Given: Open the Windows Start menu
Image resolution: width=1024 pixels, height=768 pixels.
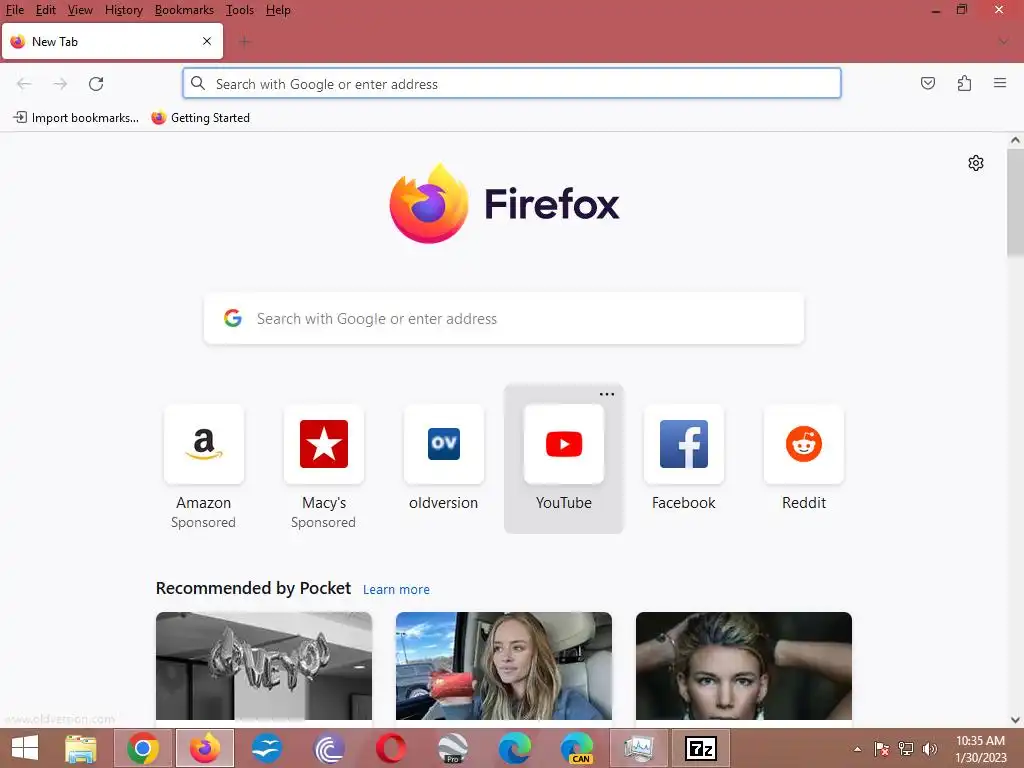Looking at the screenshot, I should (x=25, y=748).
